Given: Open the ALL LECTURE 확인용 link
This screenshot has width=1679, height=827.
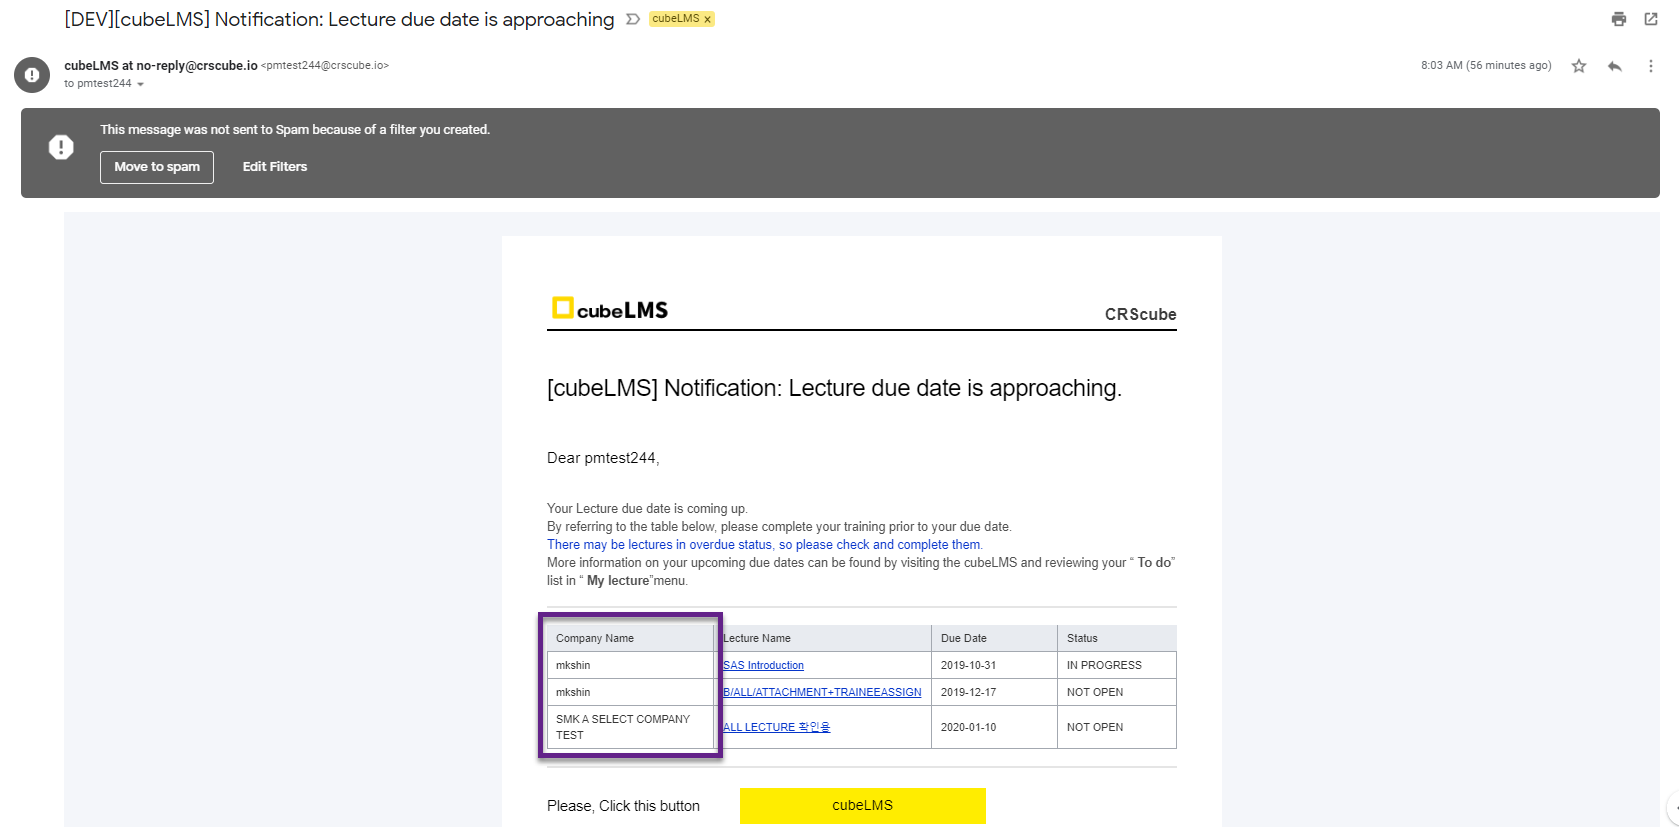Looking at the screenshot, I should (776, 727).
